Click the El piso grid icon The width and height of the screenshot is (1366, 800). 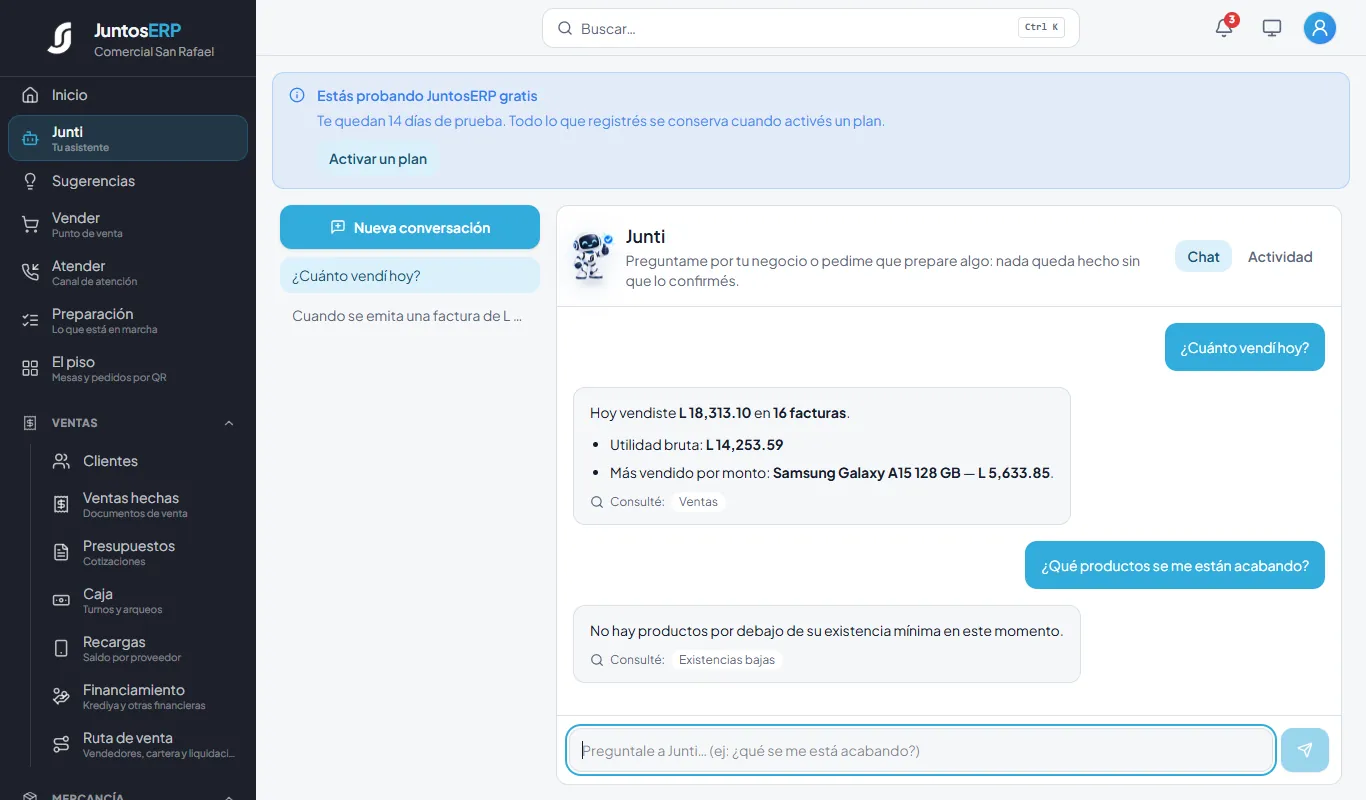click(x=30, y=369)
